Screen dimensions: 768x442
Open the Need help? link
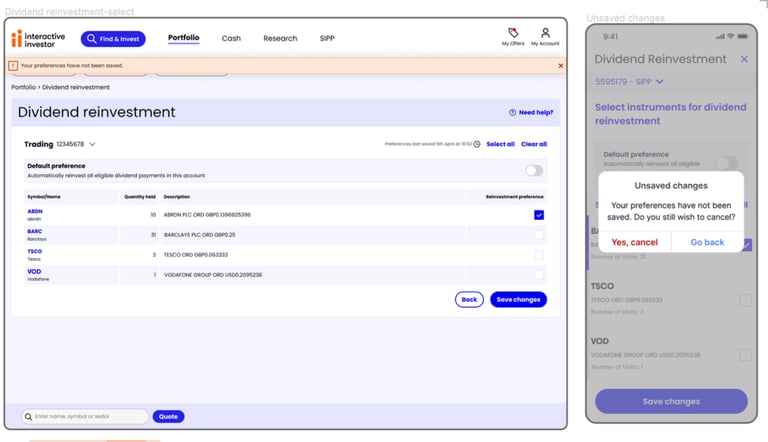click(531, 112)
